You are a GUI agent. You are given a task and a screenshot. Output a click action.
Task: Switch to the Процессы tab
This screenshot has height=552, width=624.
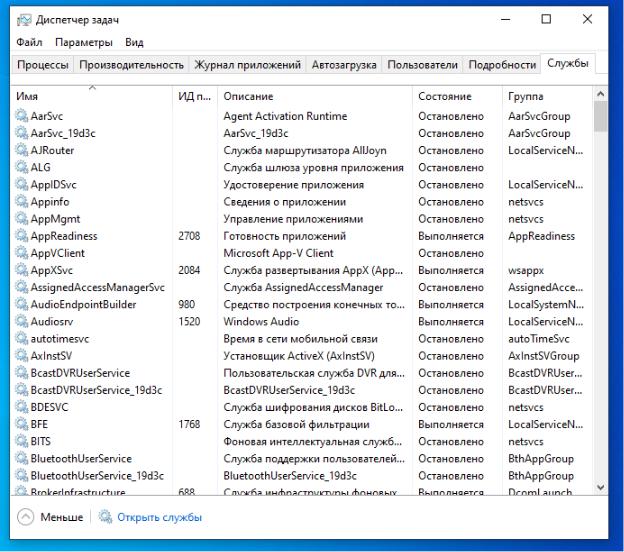point(43,64)
